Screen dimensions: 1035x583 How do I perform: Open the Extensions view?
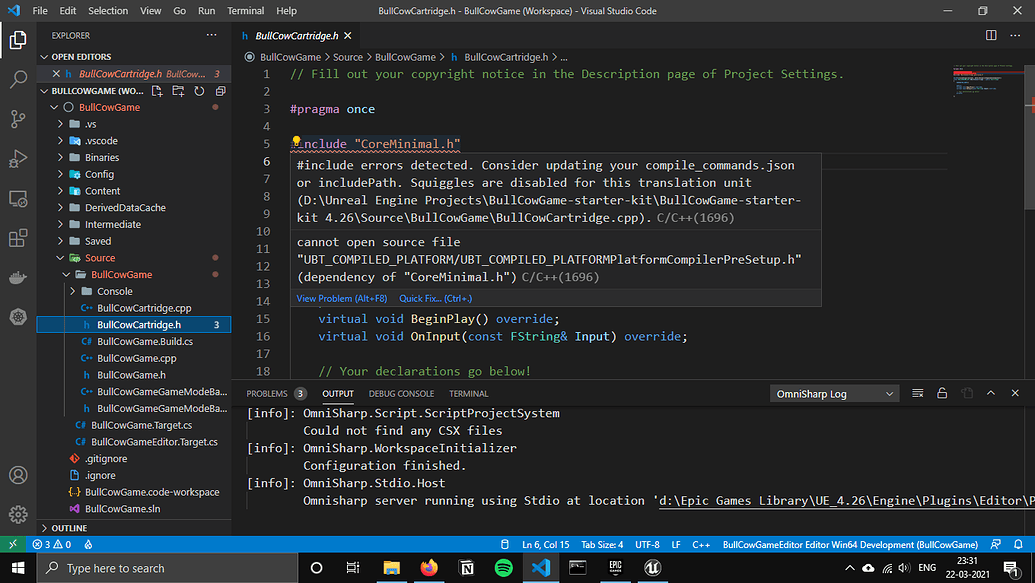click(x=17, y=238)
